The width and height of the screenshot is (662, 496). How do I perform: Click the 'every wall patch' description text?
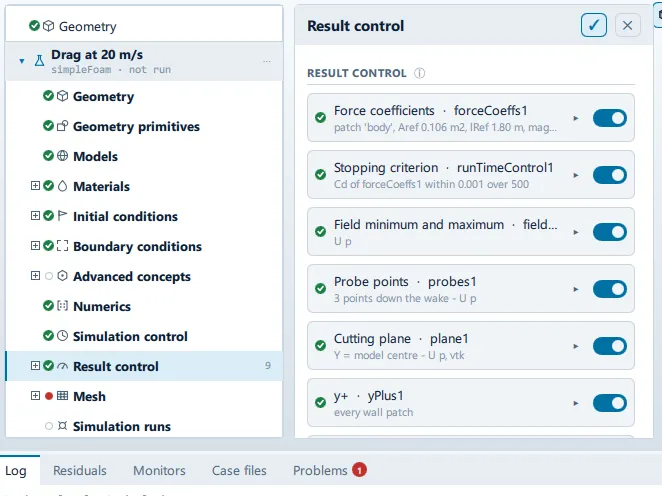[x=373, y=412]
